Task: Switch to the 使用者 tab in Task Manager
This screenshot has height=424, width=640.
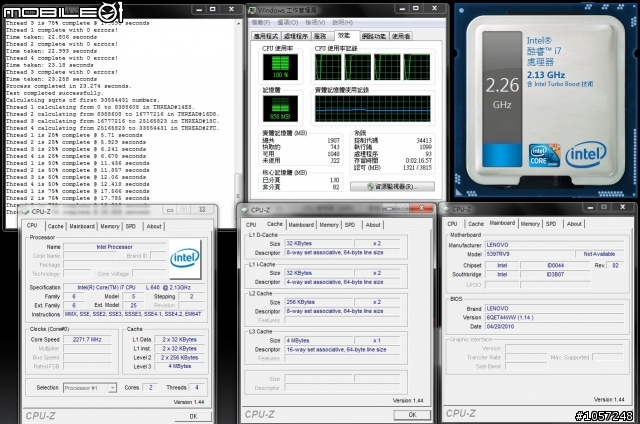Action: (401, 36)
